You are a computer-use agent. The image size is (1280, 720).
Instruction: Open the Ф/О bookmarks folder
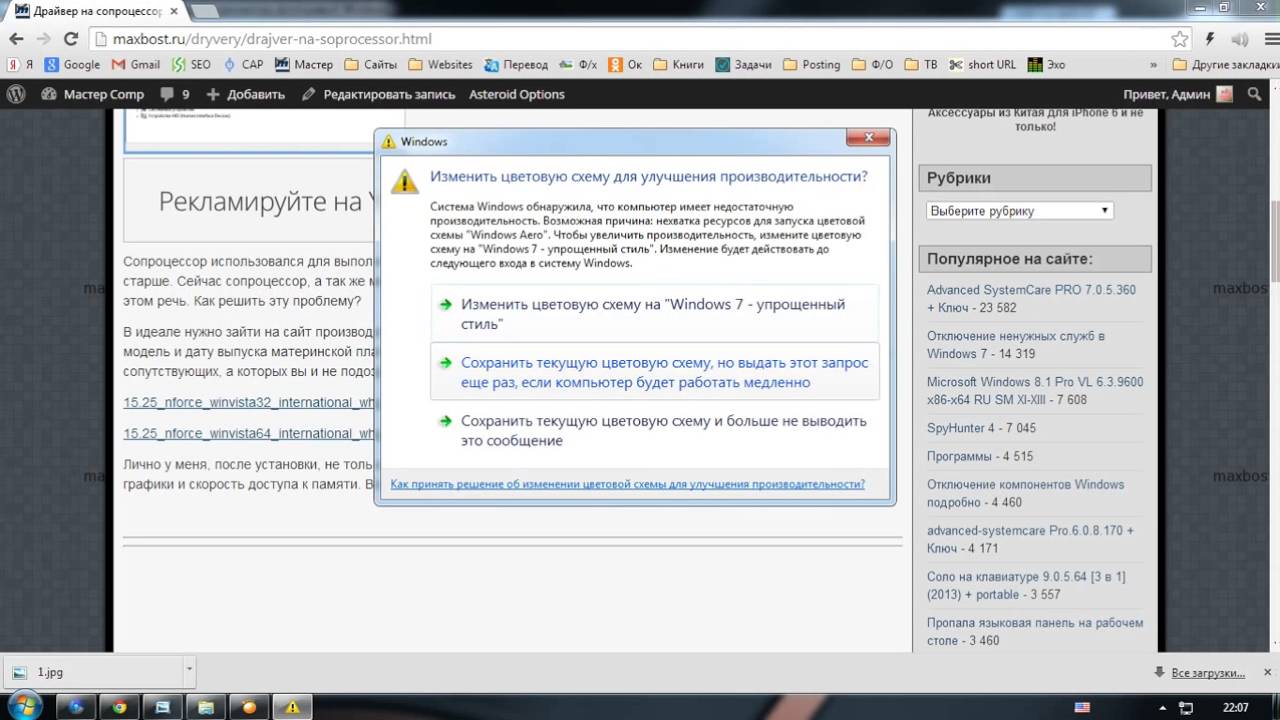point(872,64)
